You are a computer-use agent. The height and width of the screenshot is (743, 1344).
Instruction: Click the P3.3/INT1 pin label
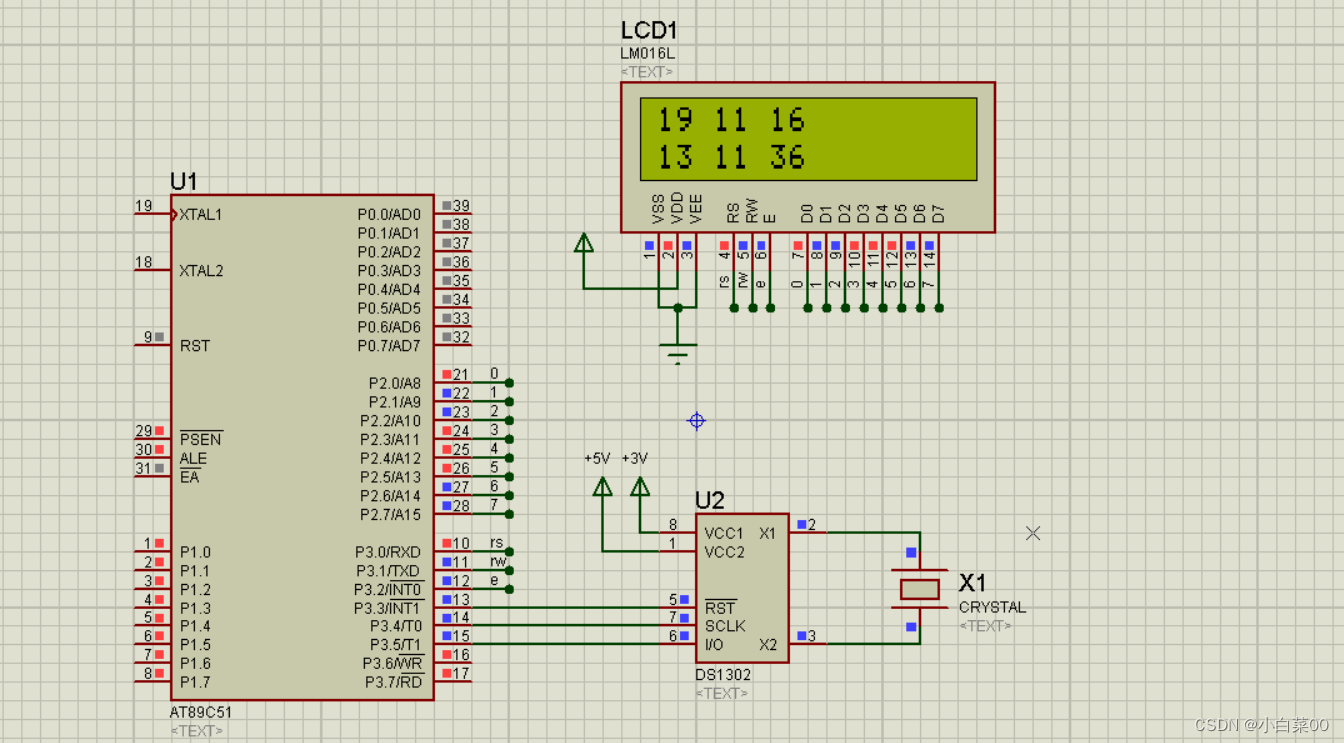(388, 608)
